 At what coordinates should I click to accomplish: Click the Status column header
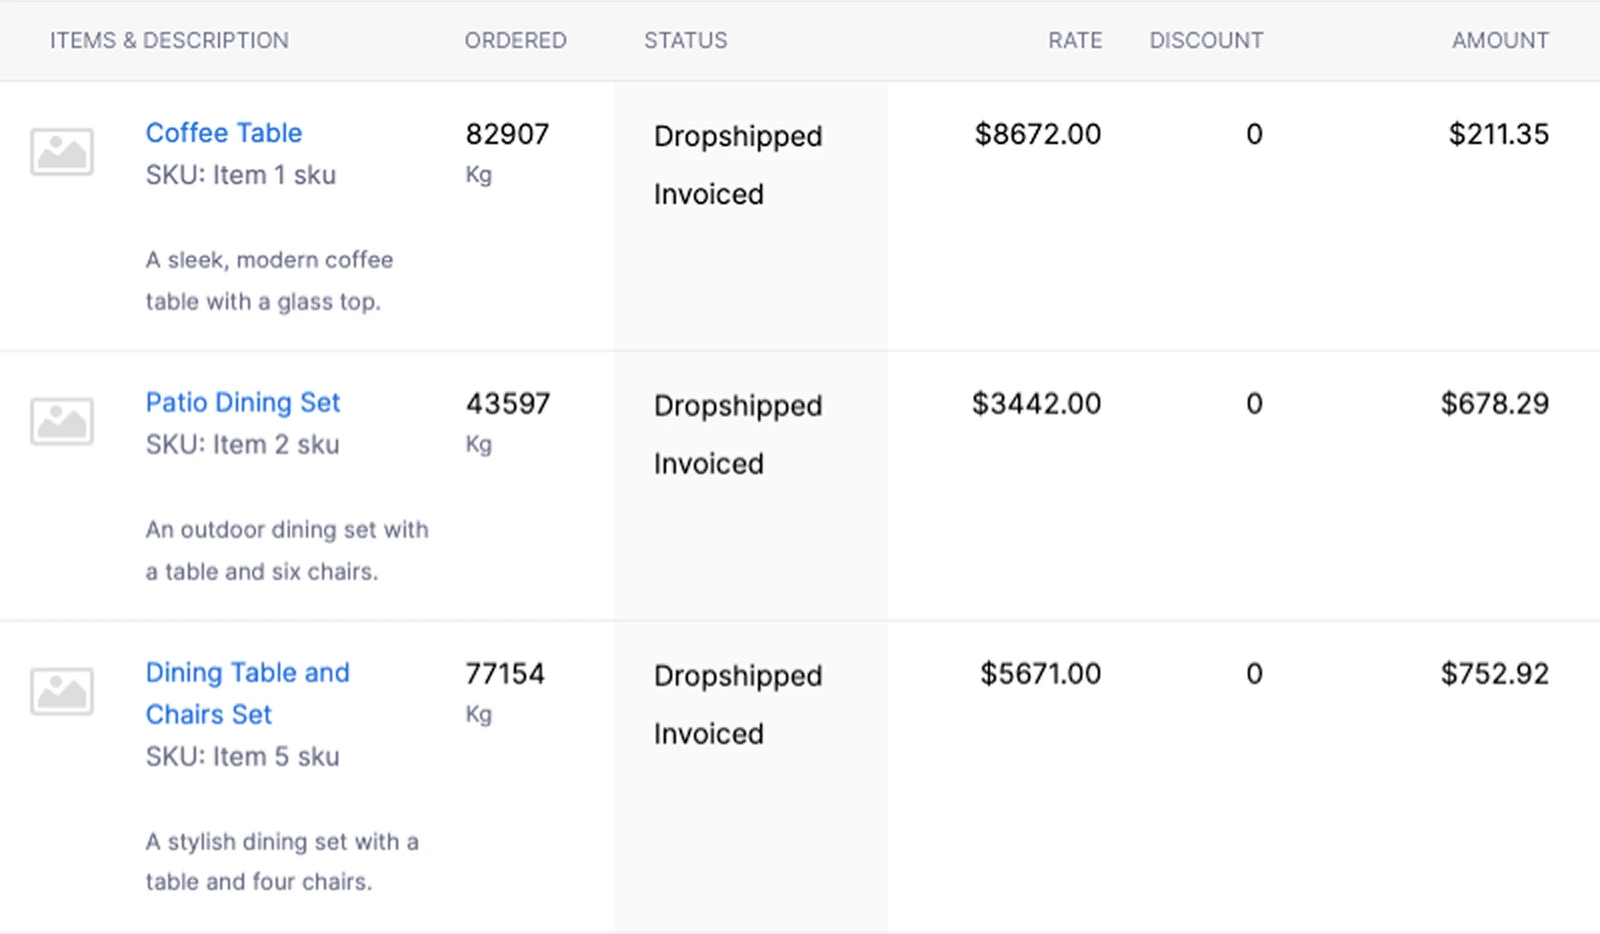(x=686, y=41)
